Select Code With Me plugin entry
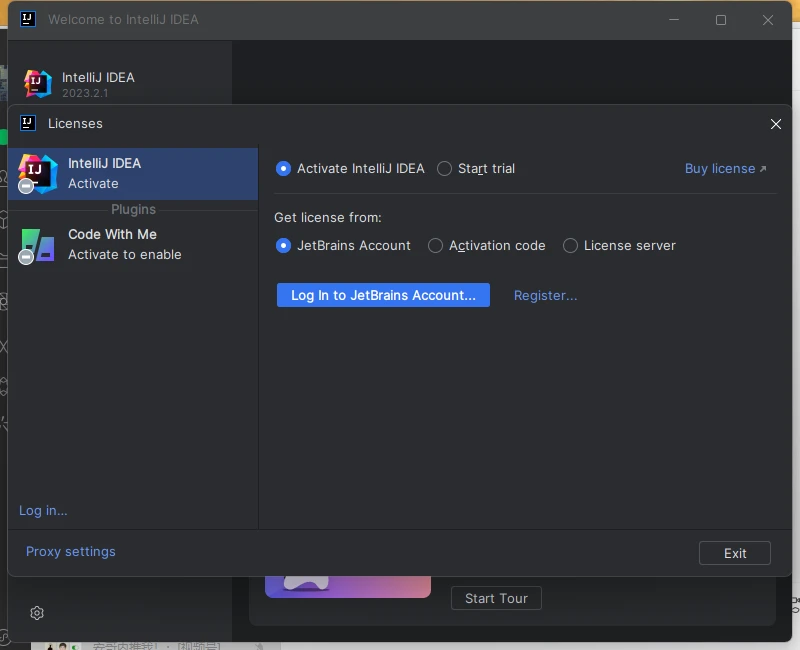Viewport: 800px width, 650px height. (x=133, y=244)
